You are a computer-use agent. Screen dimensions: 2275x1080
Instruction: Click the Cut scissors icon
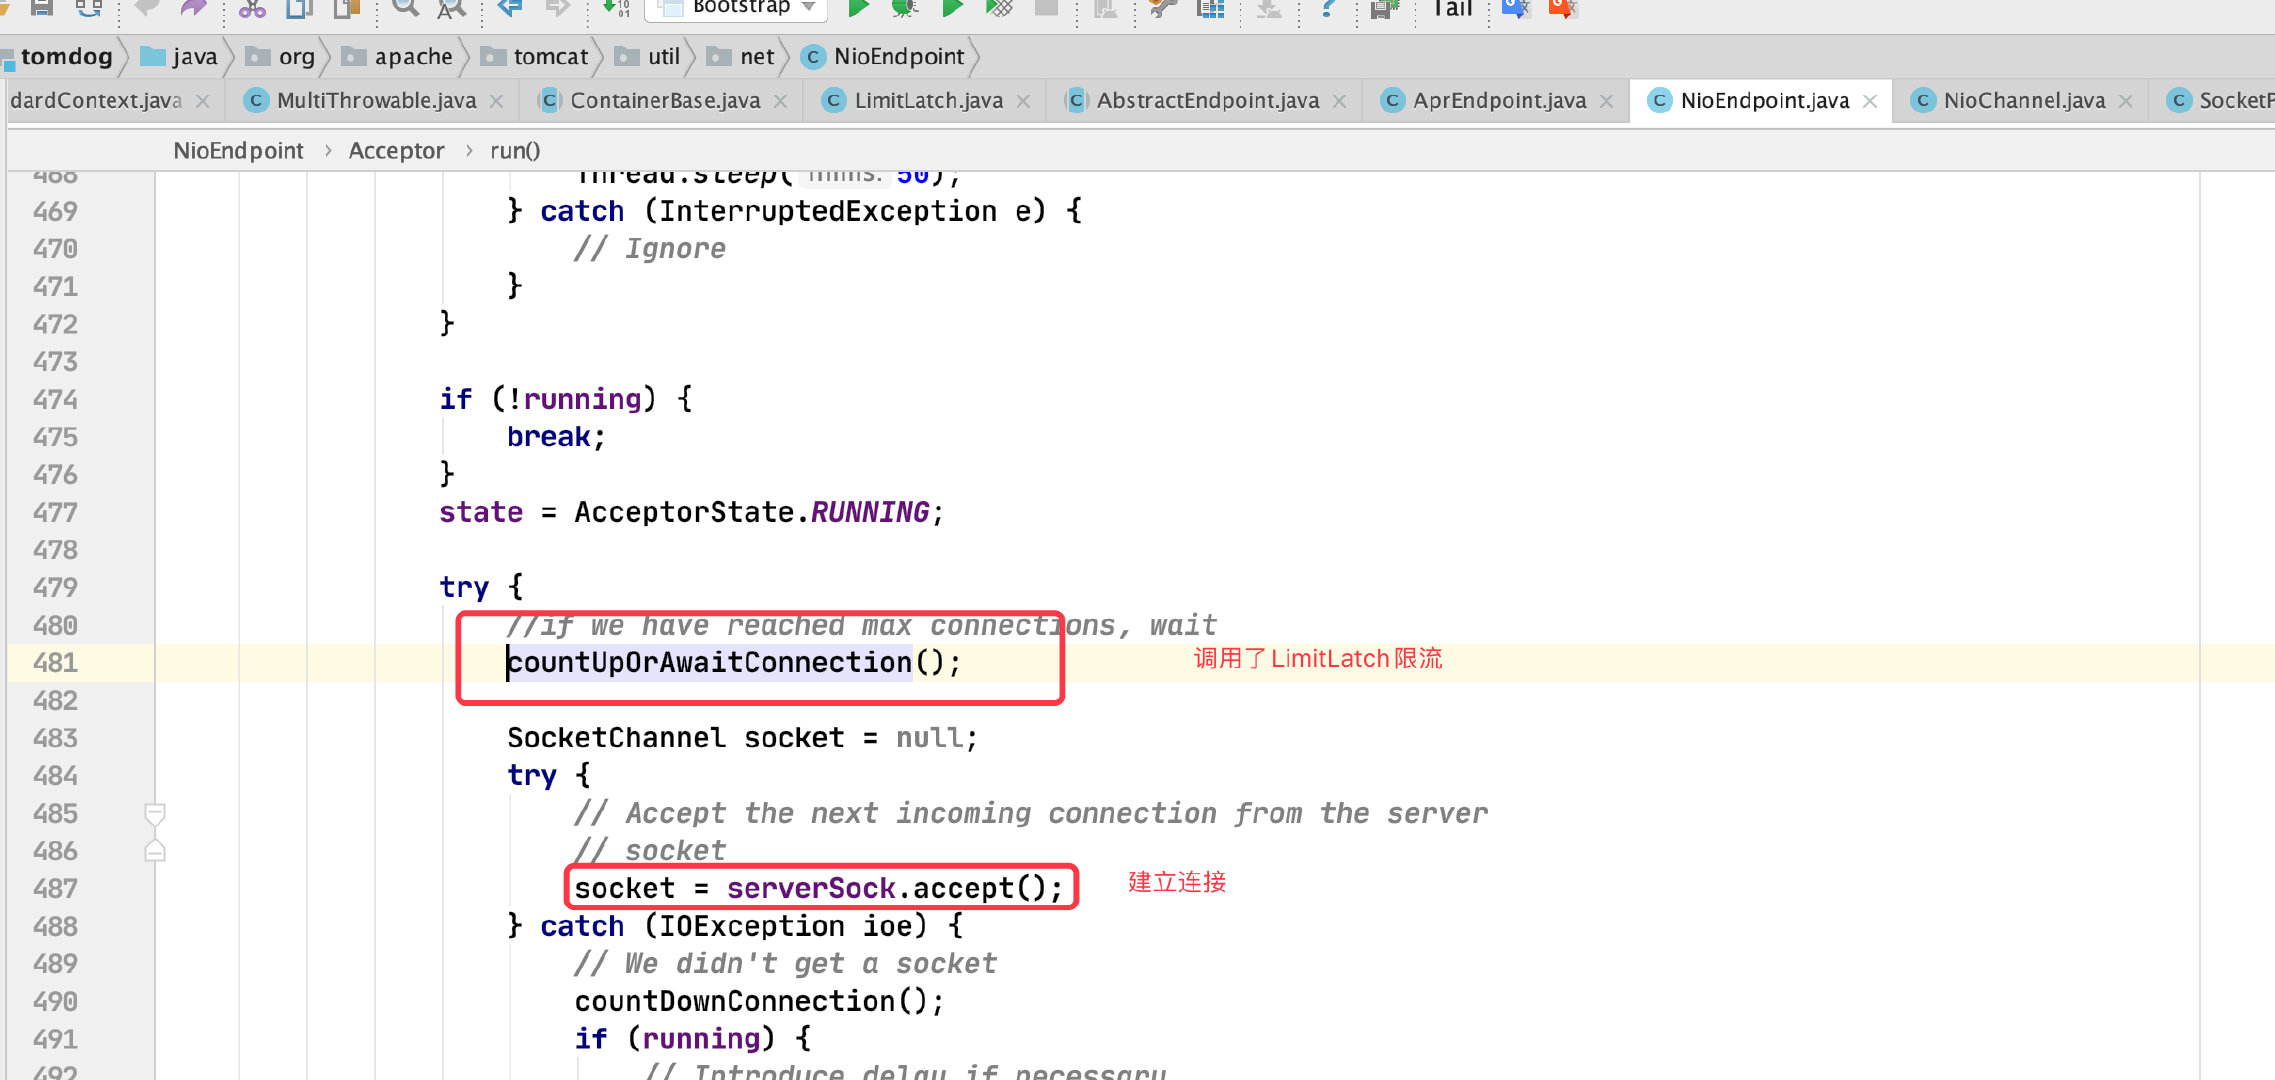point(252,7)
